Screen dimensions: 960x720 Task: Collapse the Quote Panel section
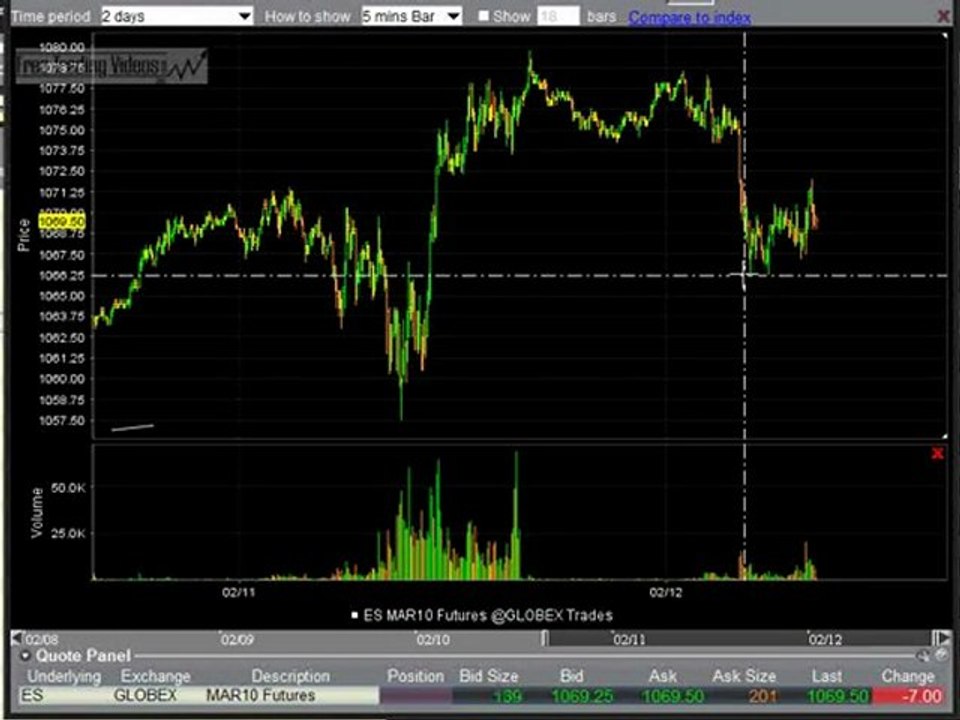tap(26, 656)
